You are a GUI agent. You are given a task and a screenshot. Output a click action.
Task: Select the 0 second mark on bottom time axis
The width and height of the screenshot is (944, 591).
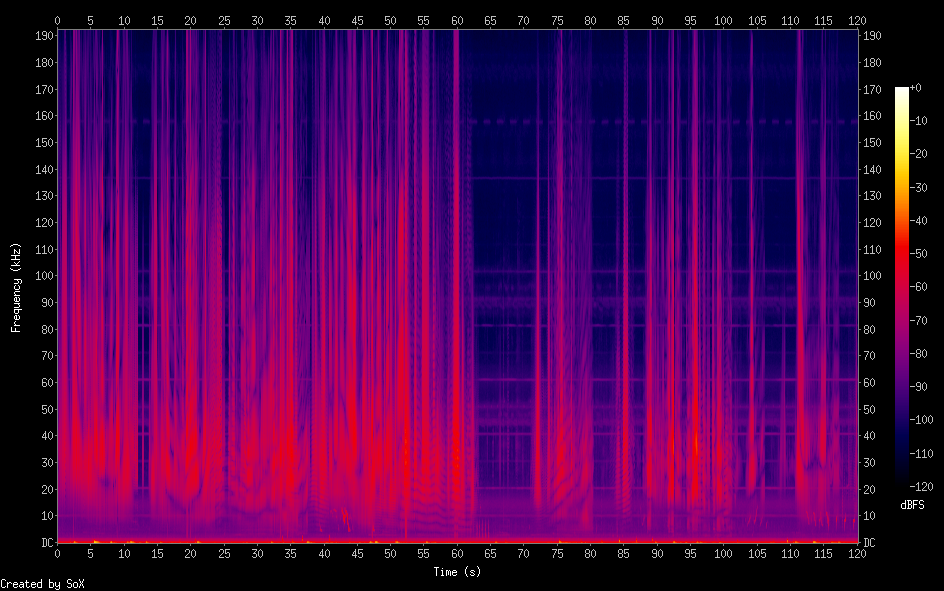coord(58,553)
